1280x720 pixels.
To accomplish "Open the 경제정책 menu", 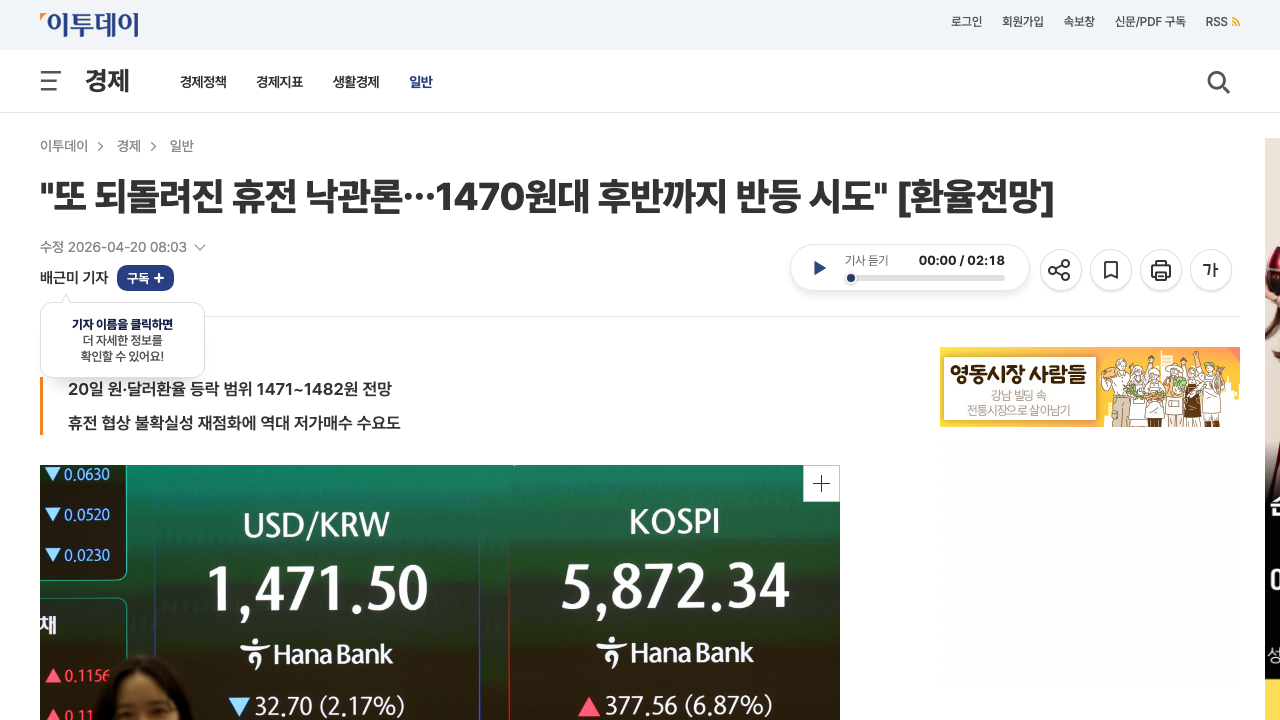I will 203,82.
